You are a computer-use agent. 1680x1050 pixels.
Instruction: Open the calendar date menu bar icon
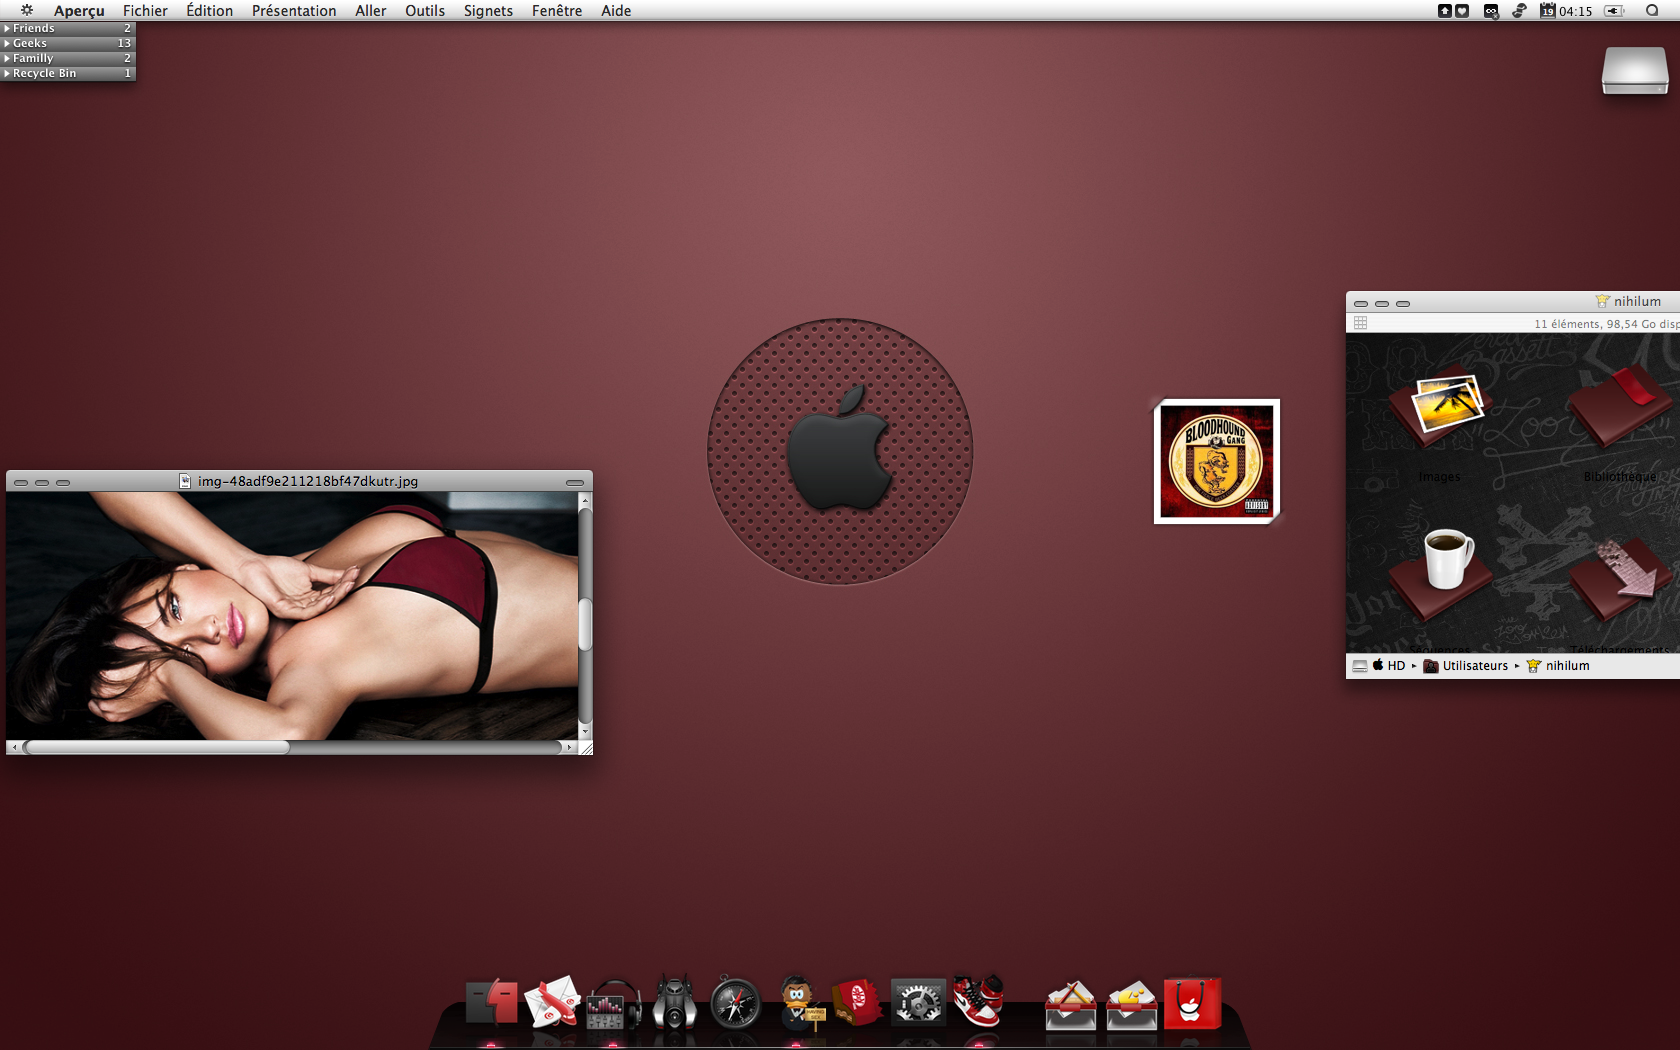pos(1547,11)
